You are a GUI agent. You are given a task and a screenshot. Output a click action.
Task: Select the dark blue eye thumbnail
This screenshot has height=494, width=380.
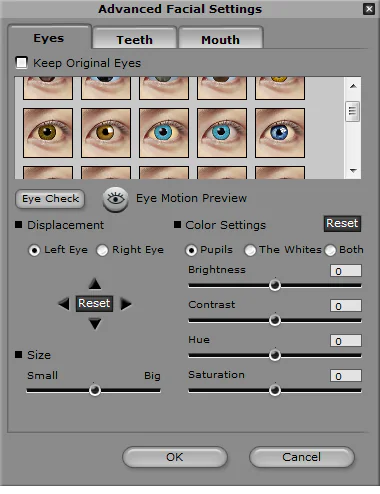[x=280, y=133]
